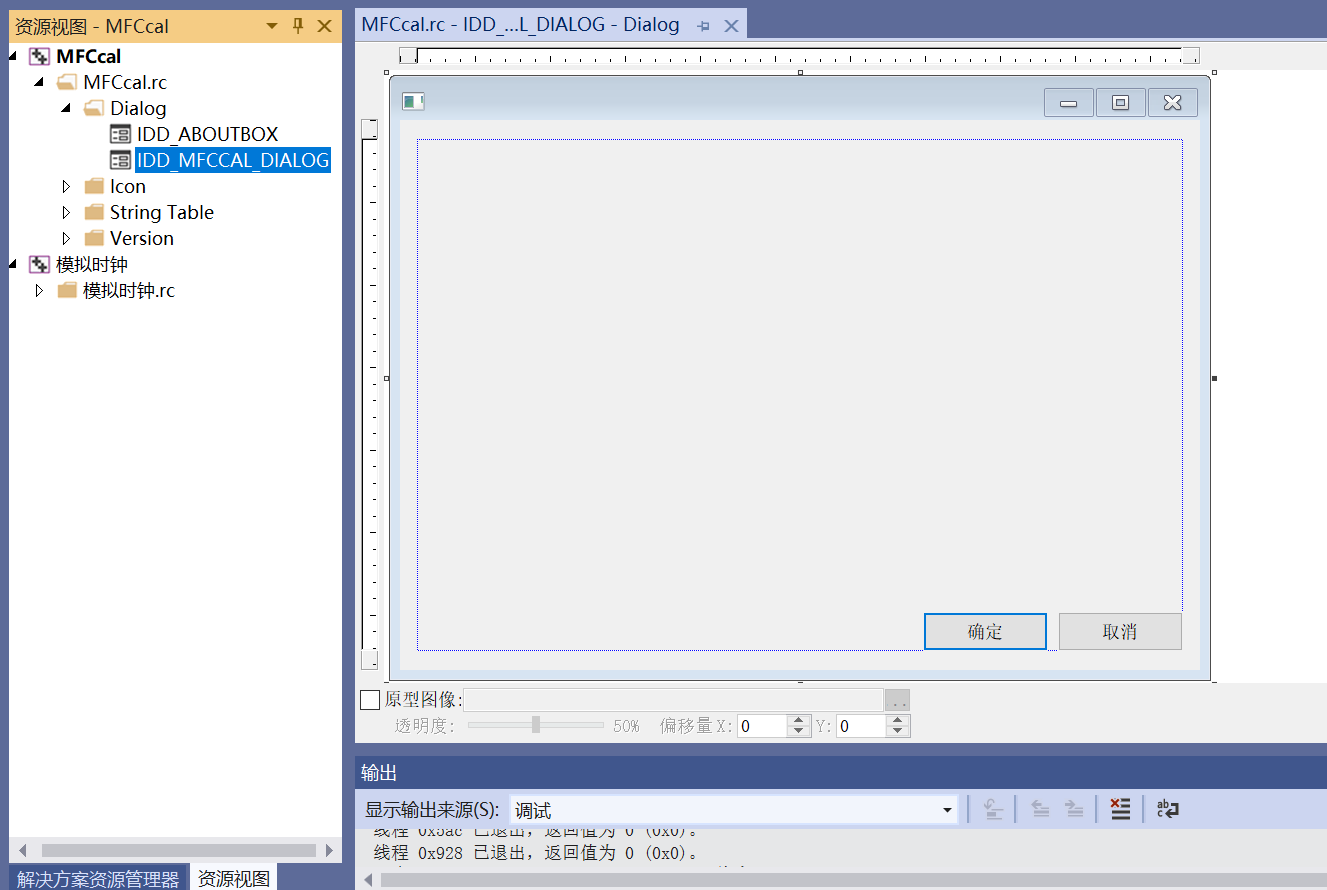Collapse the MFCcal project node
Screen dimensions: 1327x890
(x=12, y=56)
